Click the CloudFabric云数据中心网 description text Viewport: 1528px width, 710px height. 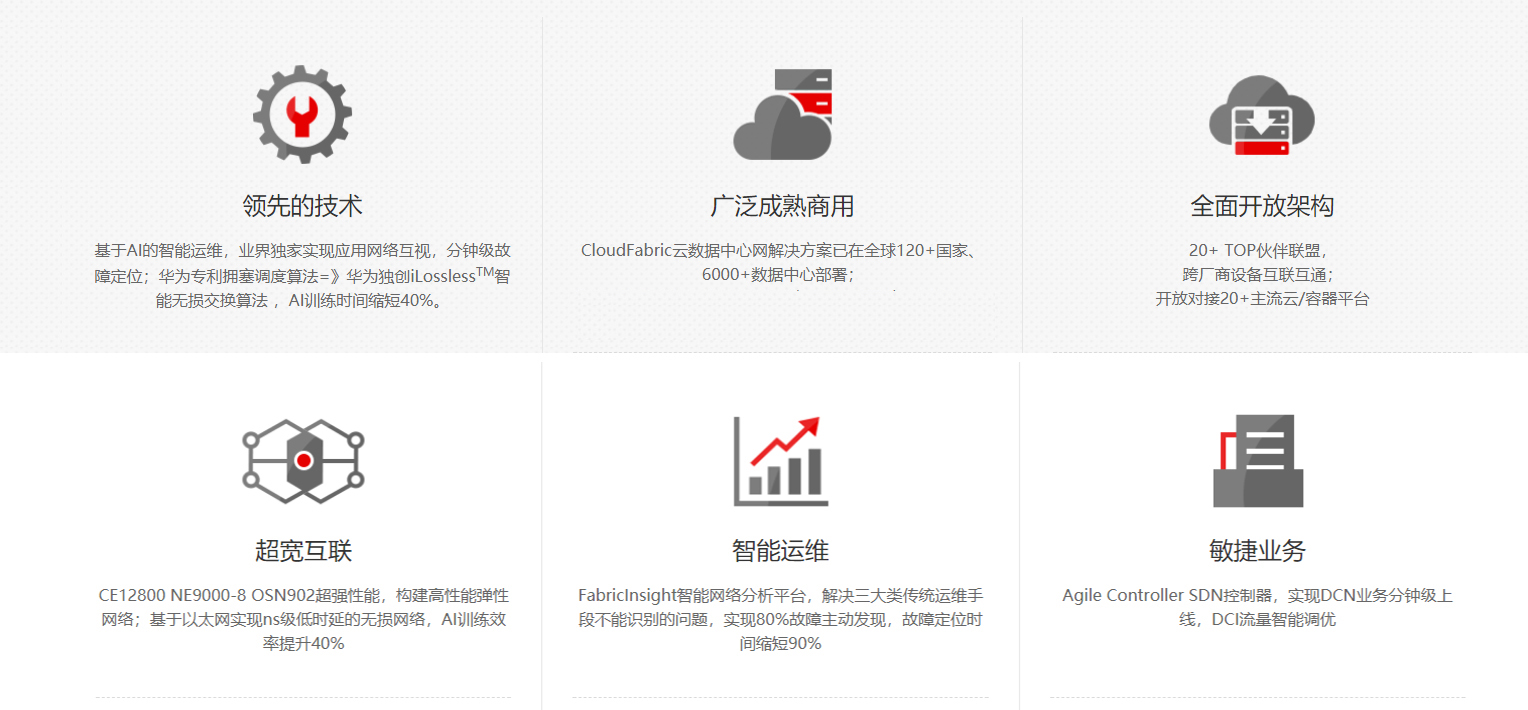click(x=781, y=262)
